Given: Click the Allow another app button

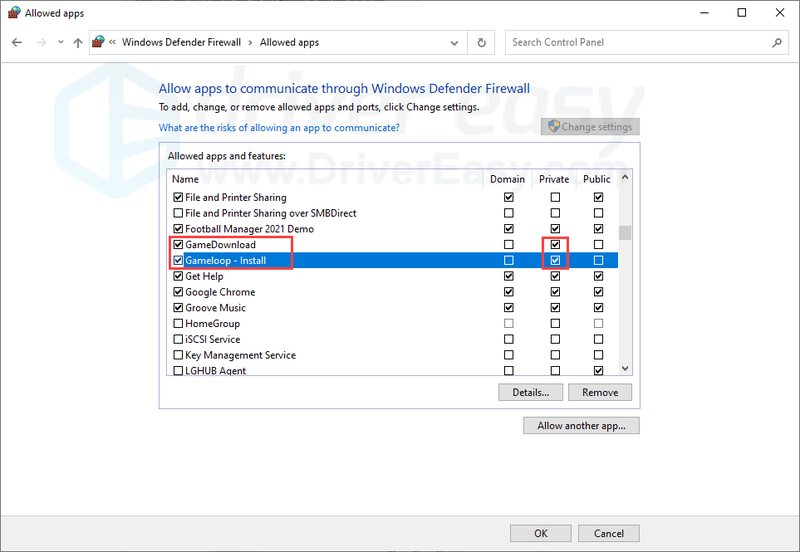Looking at the screenshot, I should [581, 425].
